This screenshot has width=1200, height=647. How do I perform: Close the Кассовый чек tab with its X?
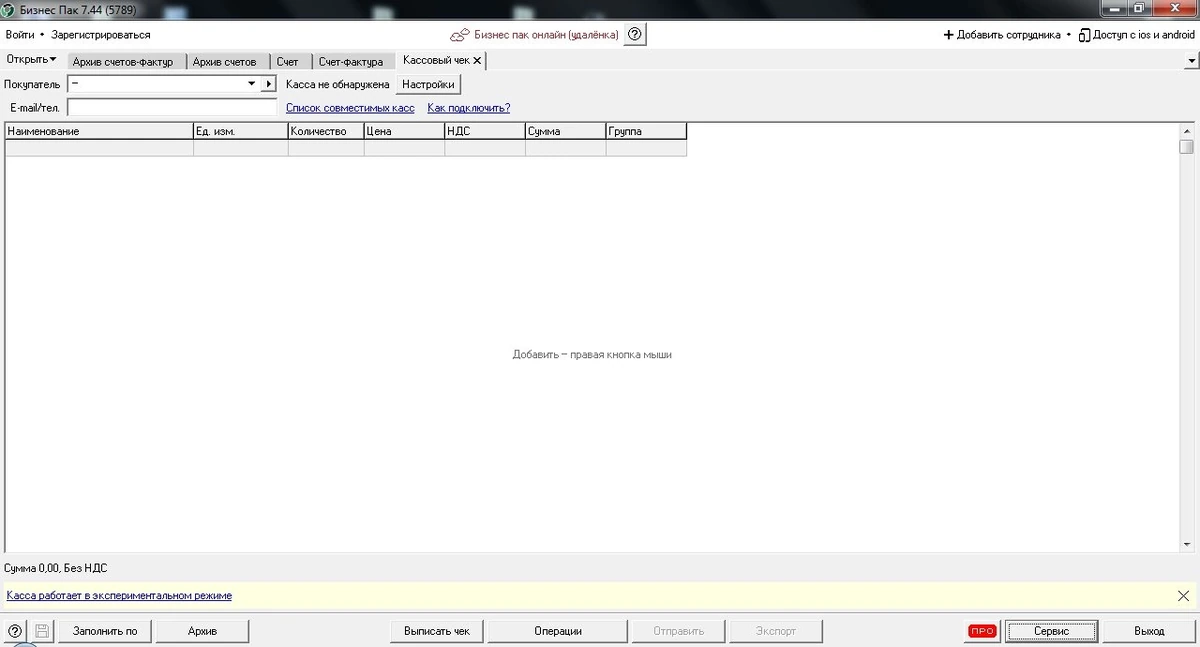(477, 61)
